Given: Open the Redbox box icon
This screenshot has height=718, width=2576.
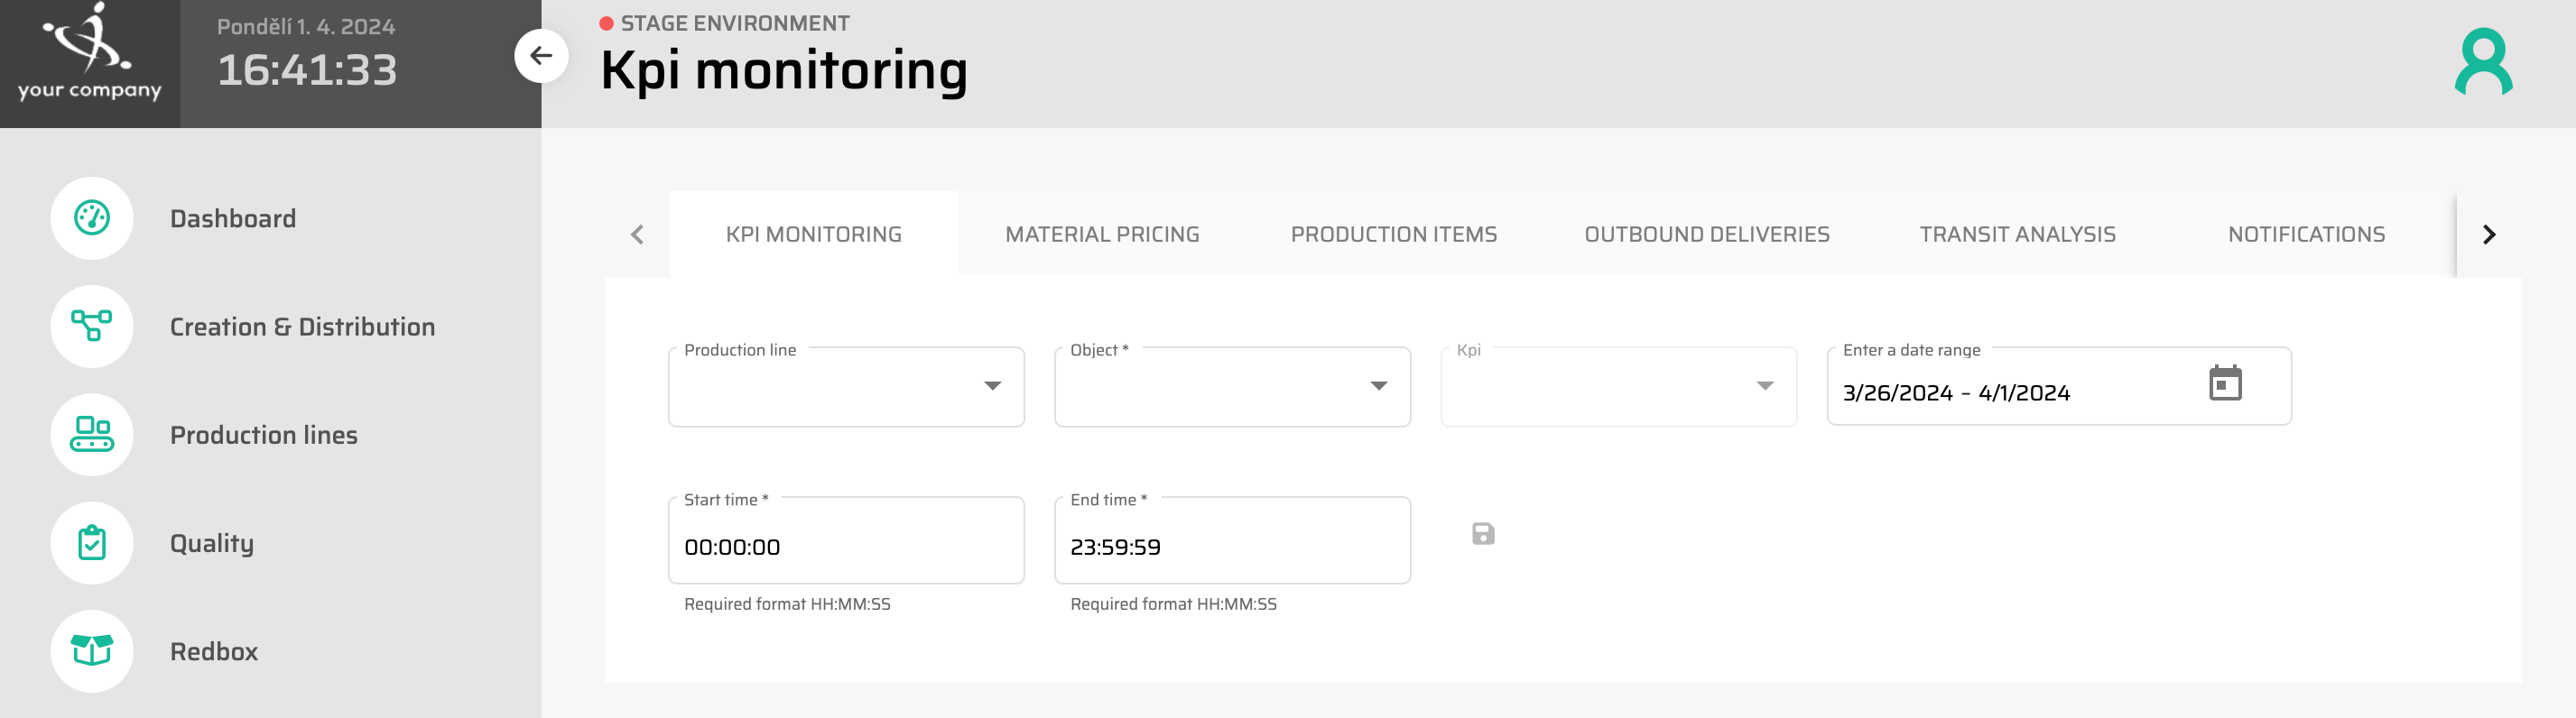Looking at the screenshot, I should 92,650.
